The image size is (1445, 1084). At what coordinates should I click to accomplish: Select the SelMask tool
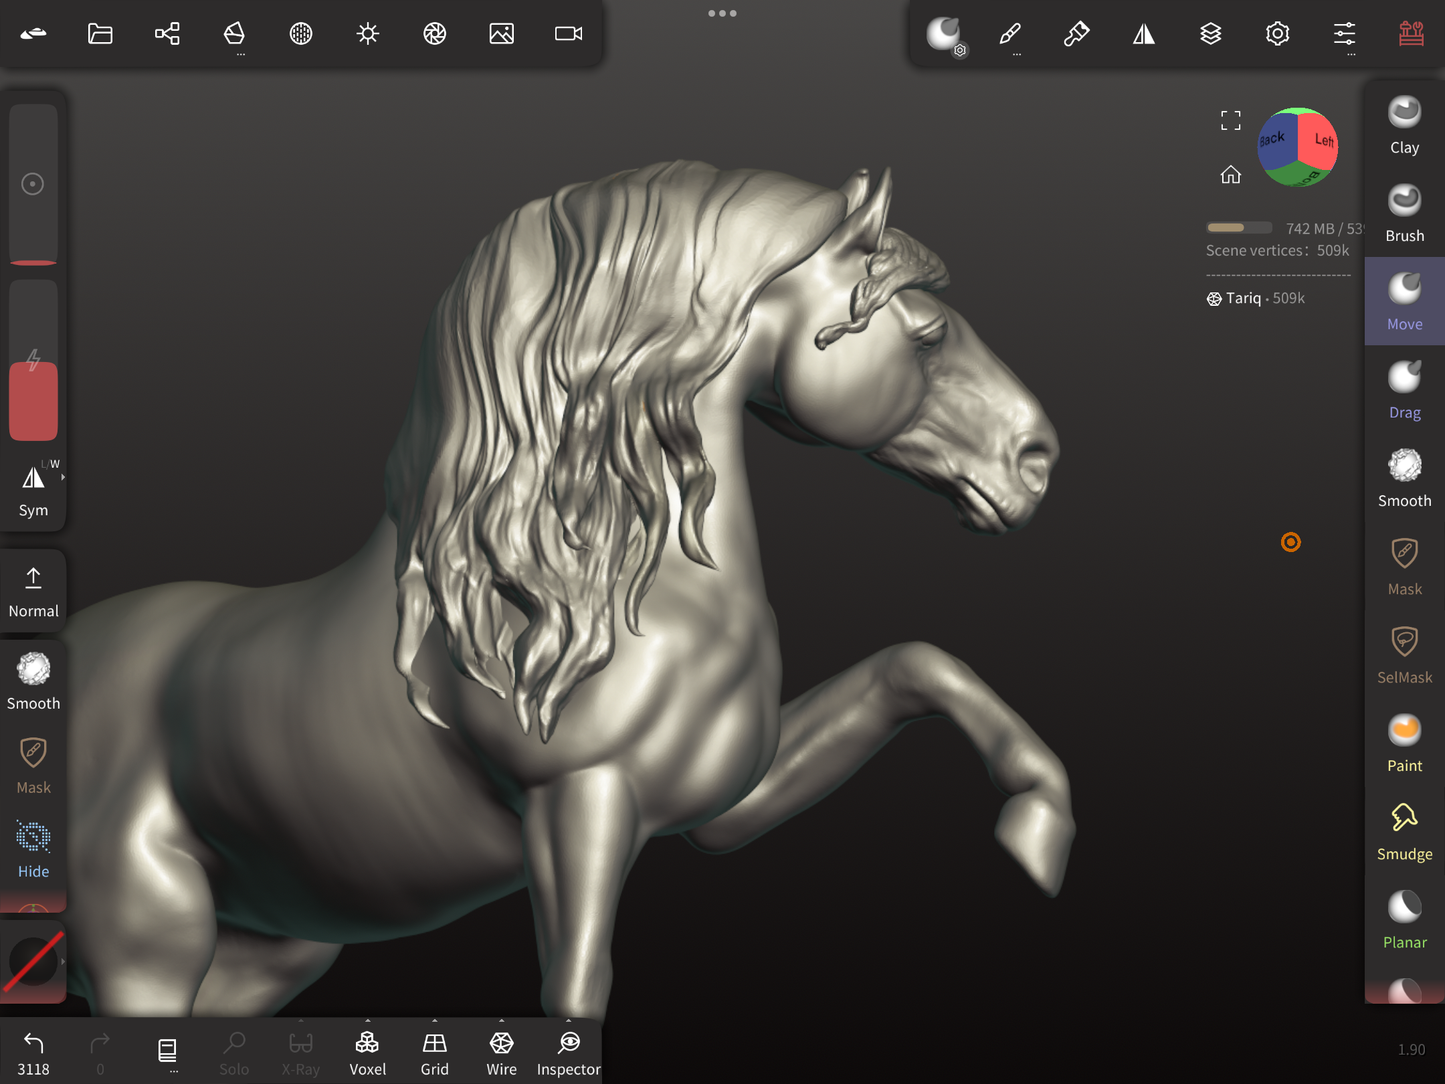point(1404,655)
